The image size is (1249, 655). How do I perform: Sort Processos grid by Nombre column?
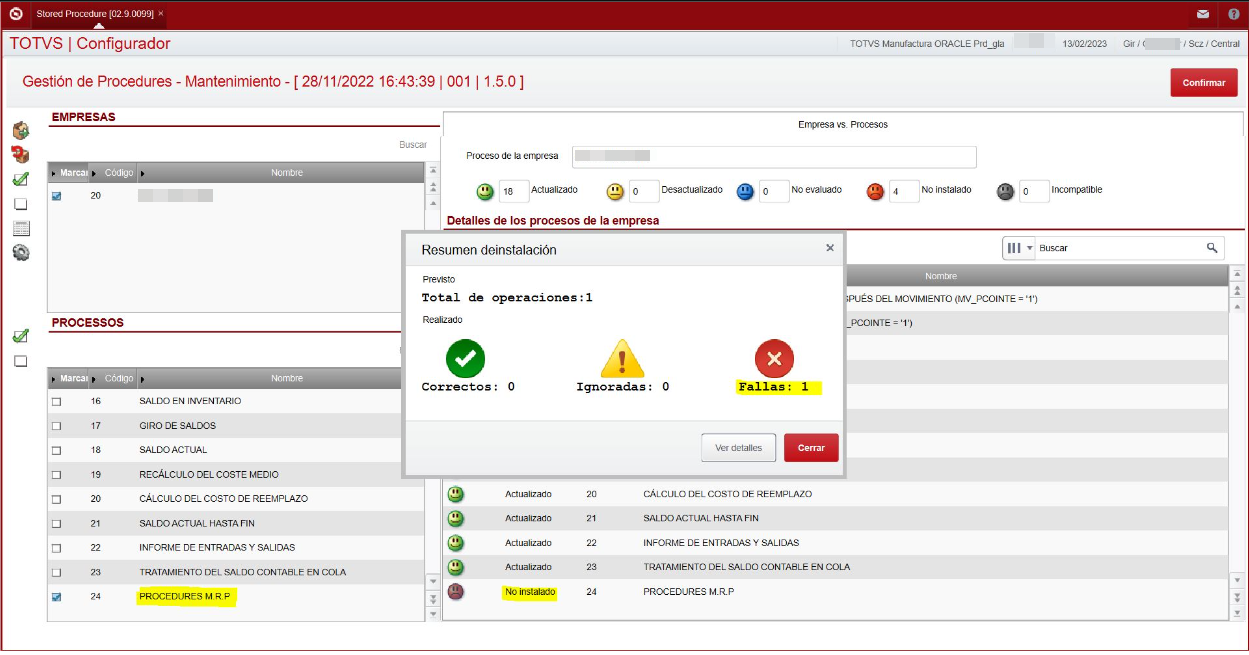[281, 379]
